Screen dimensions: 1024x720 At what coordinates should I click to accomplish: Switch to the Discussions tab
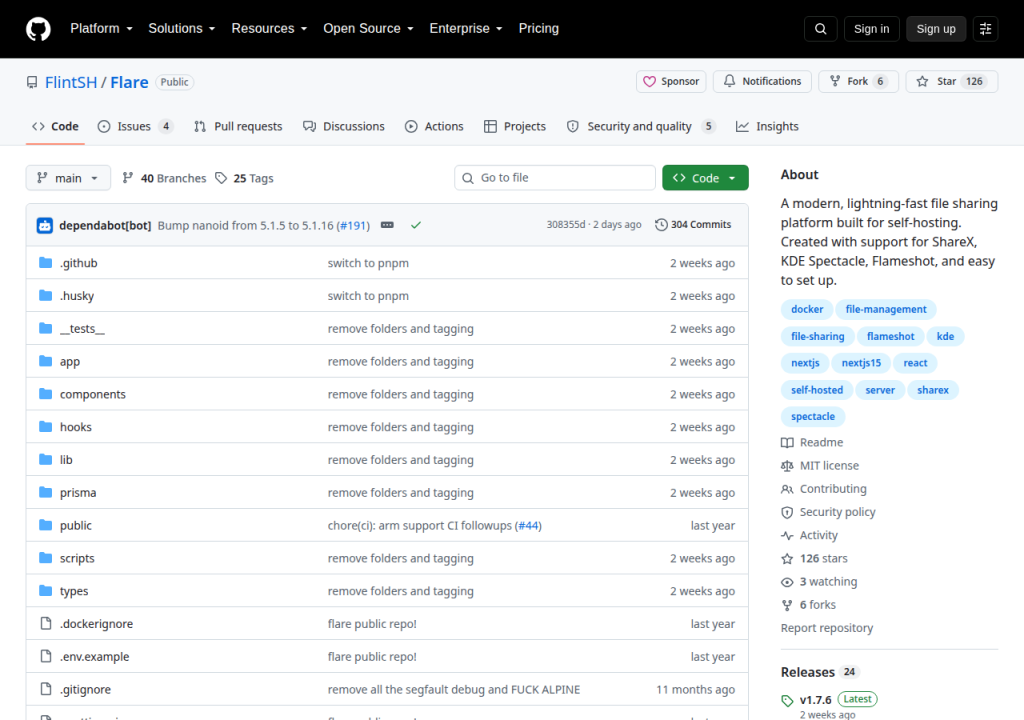344,126
